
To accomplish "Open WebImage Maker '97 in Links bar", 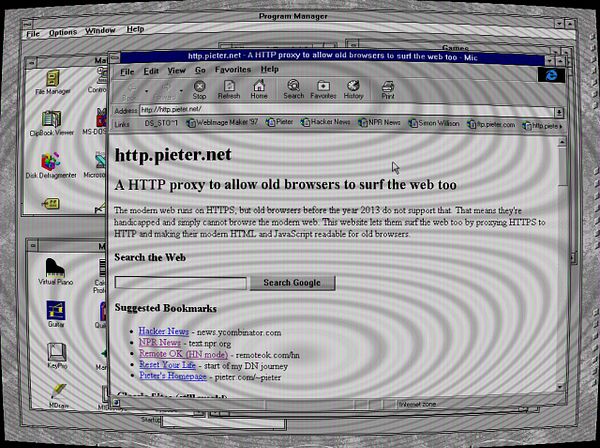I will coord(222,123).
